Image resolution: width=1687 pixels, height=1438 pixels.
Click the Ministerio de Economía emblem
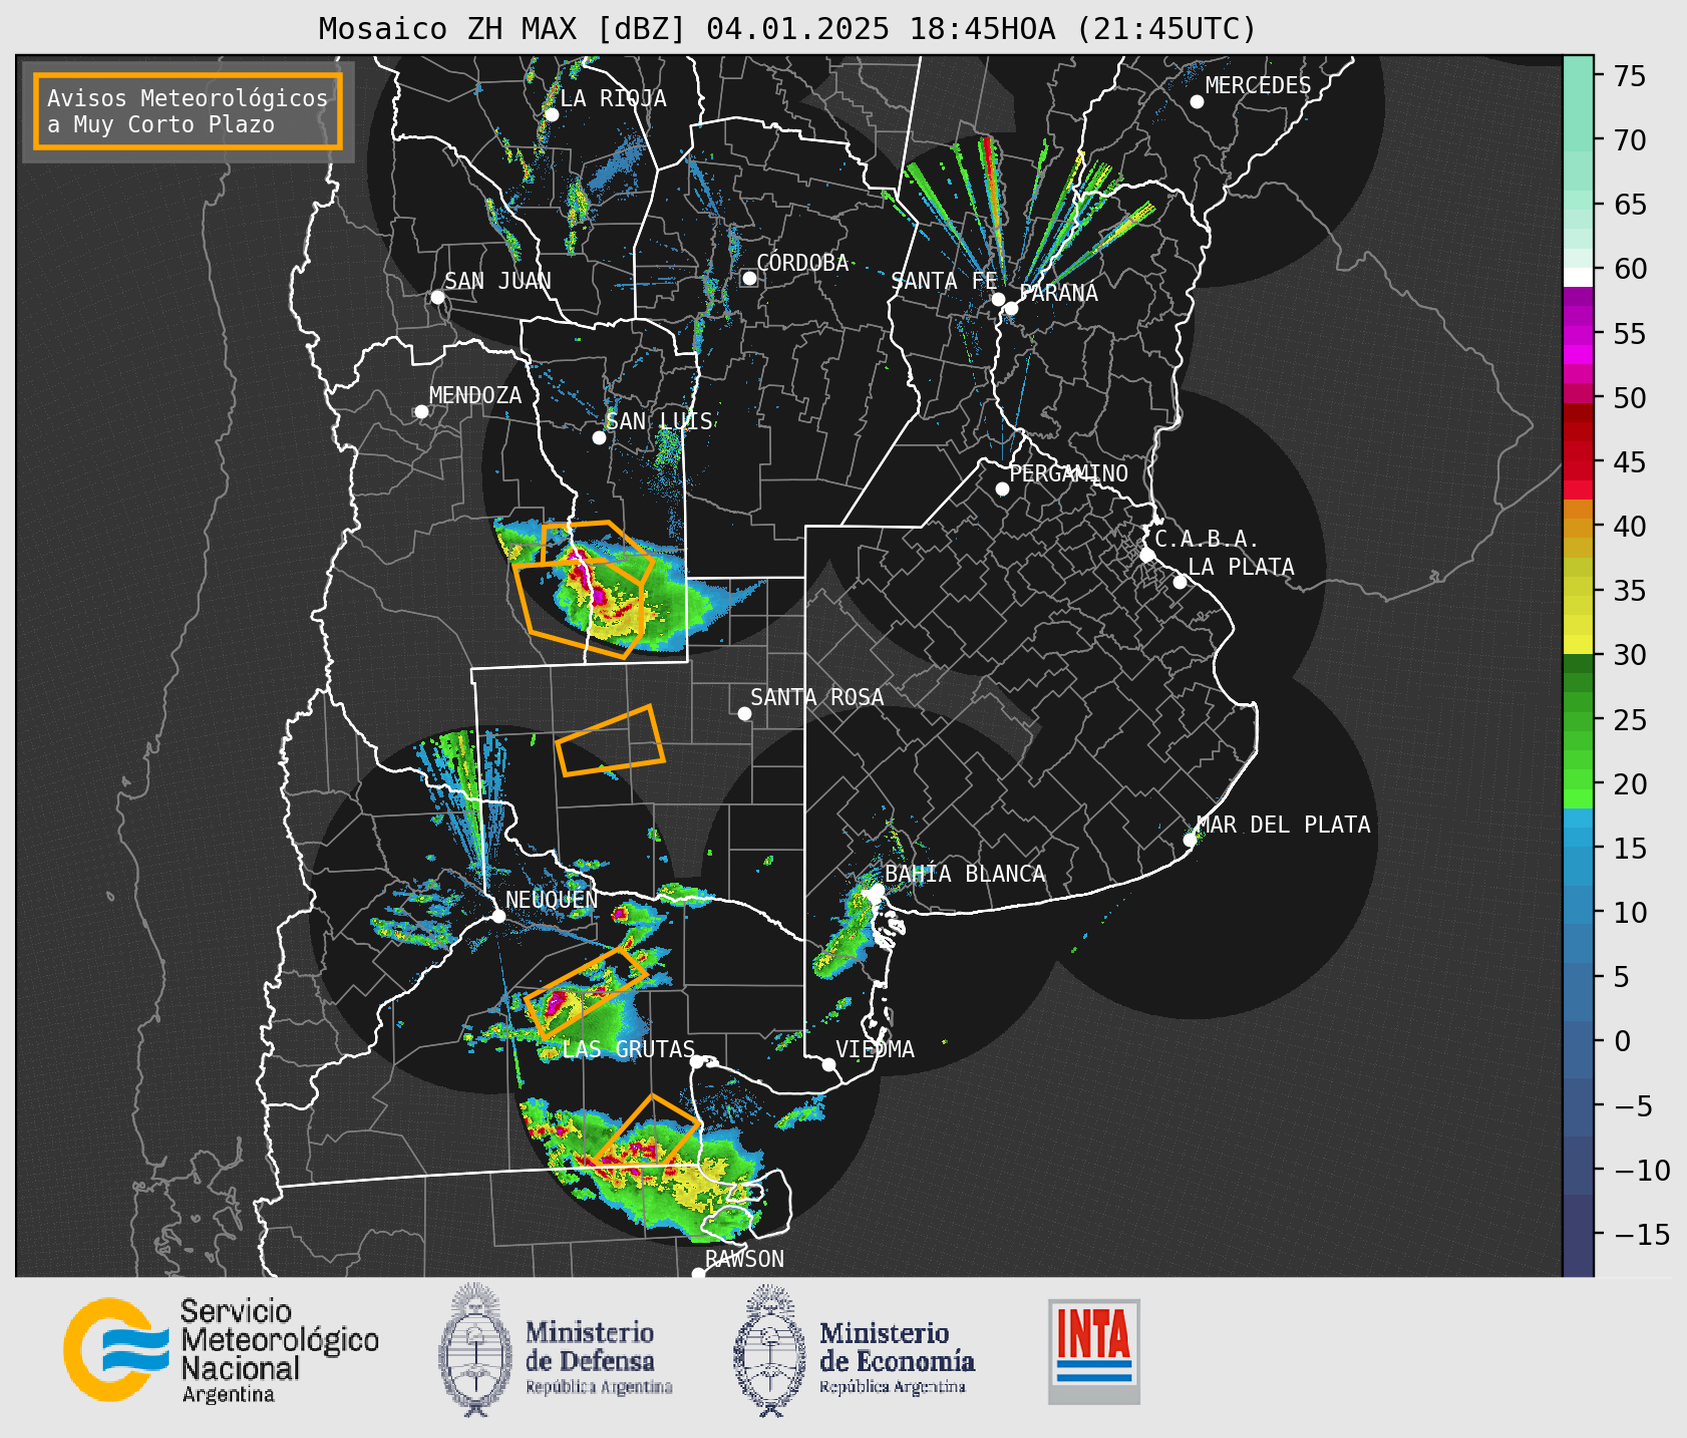[769, 1350]
